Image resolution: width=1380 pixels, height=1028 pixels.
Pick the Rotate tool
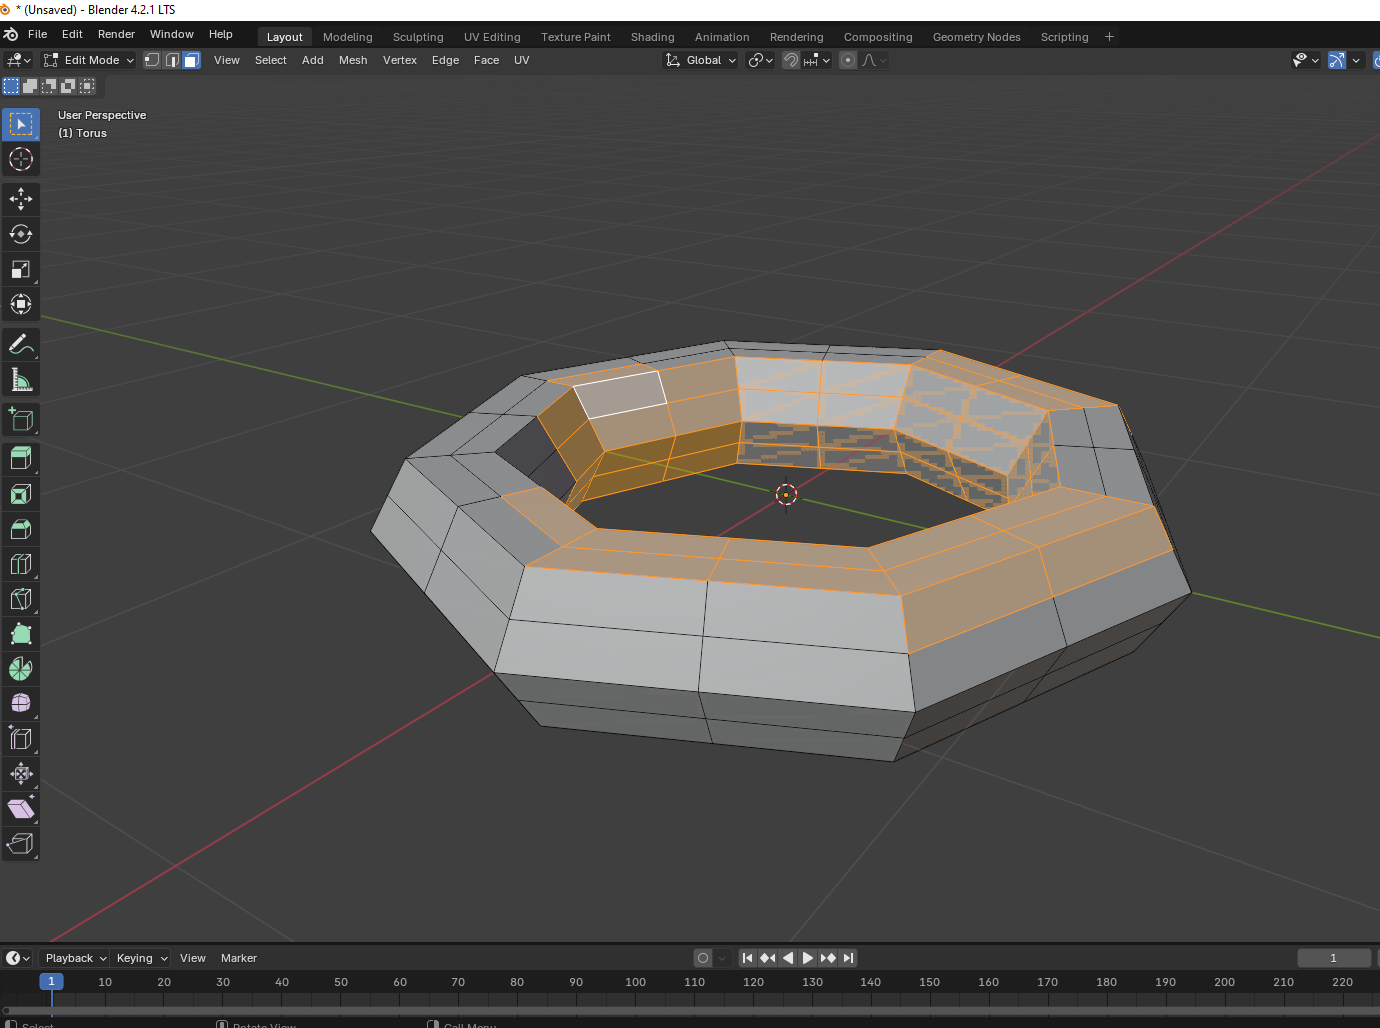coord(21,234)
